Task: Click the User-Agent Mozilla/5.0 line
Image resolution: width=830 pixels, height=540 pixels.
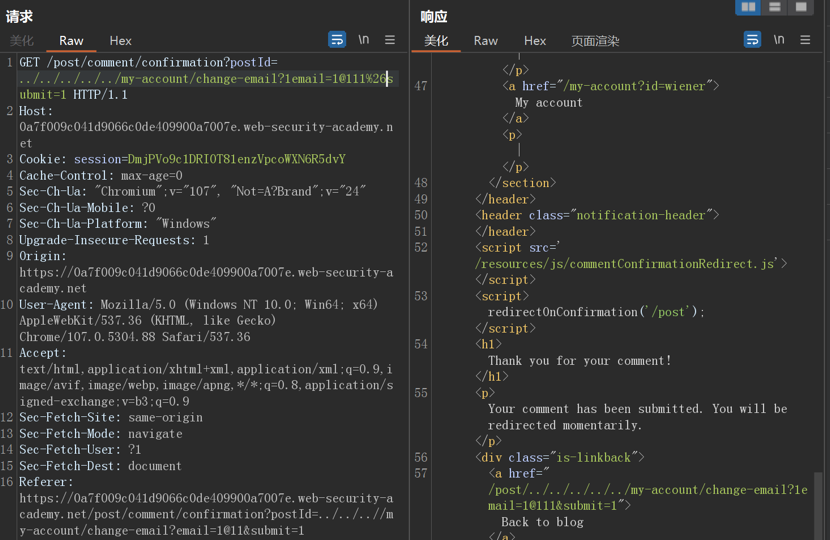Action: pos(199,305)
